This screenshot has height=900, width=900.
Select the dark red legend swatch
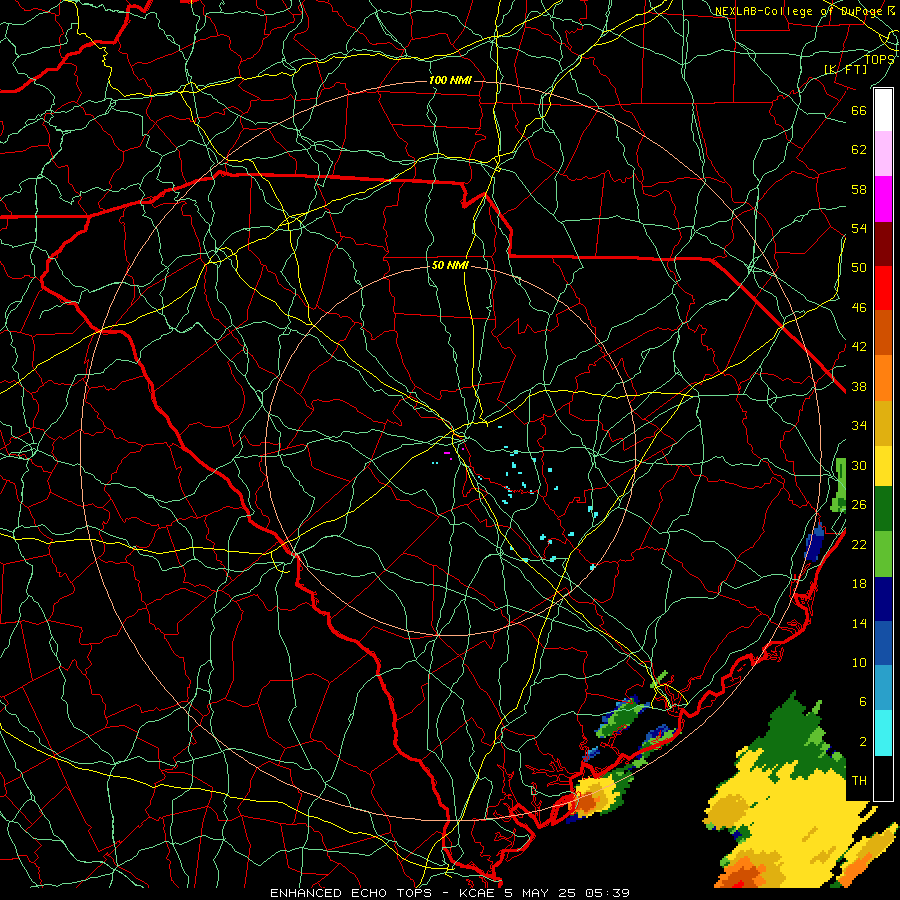pos(883,244)
